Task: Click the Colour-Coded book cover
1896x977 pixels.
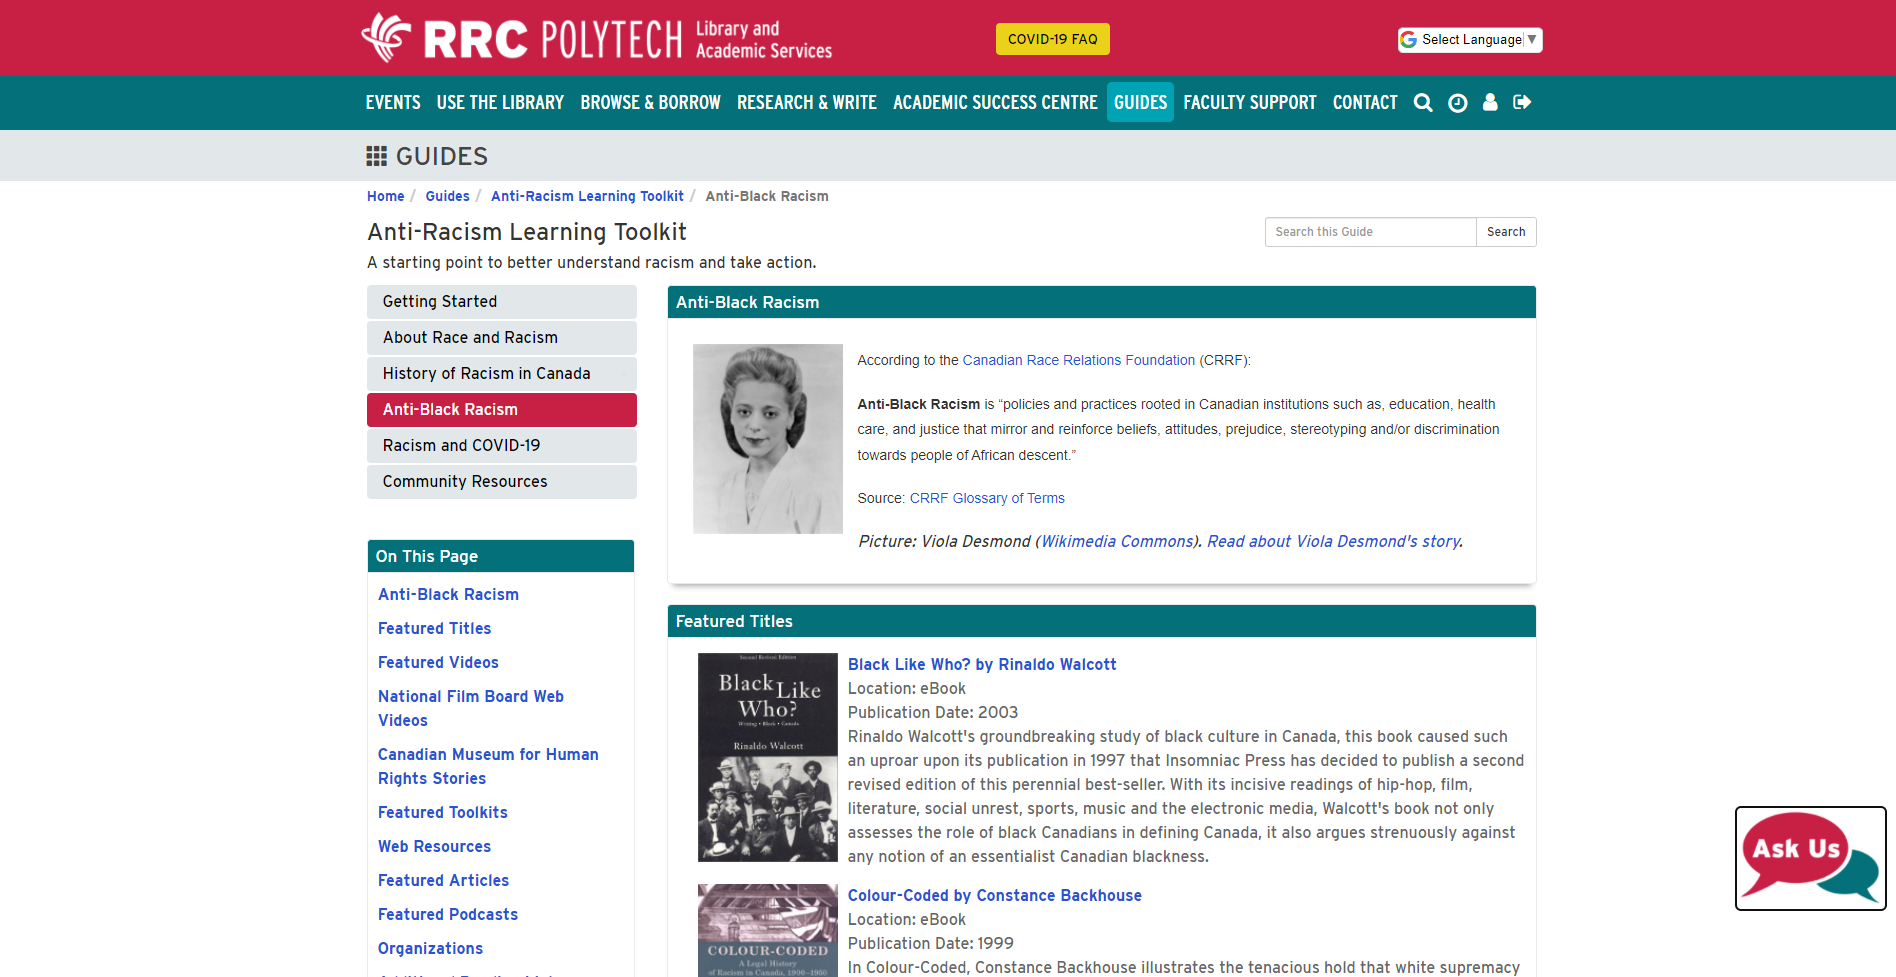Action: pos(768,930)
